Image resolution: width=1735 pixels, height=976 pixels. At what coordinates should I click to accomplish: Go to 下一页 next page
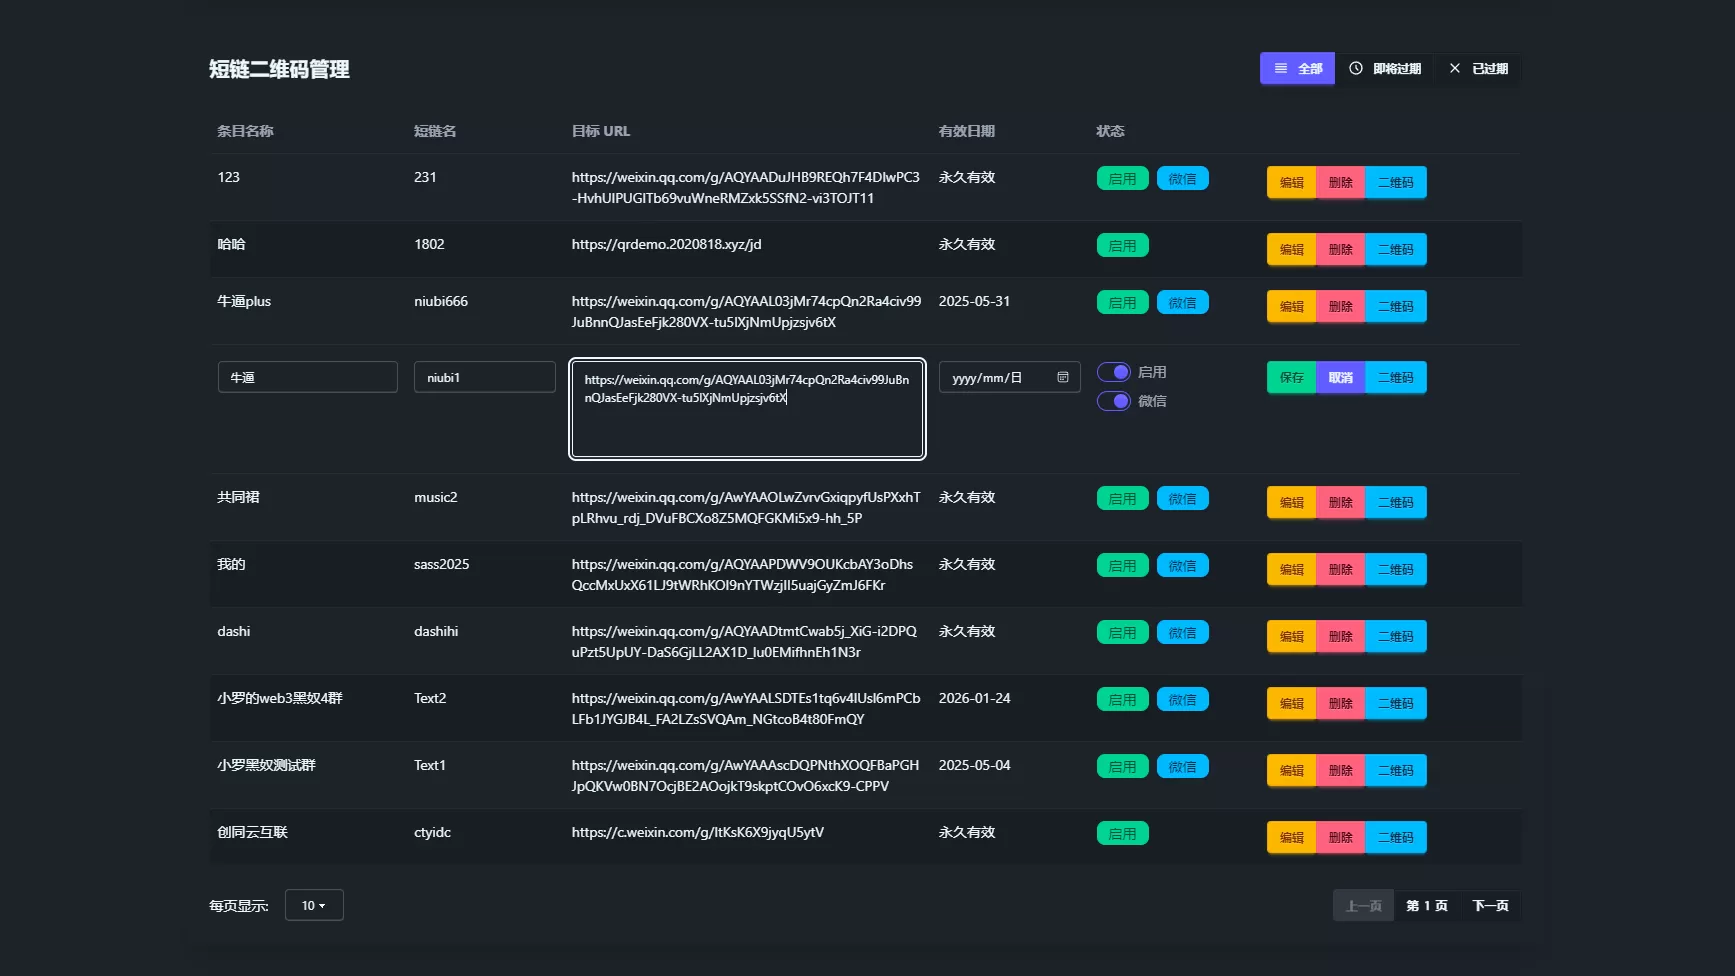[x=1490, y=906]
